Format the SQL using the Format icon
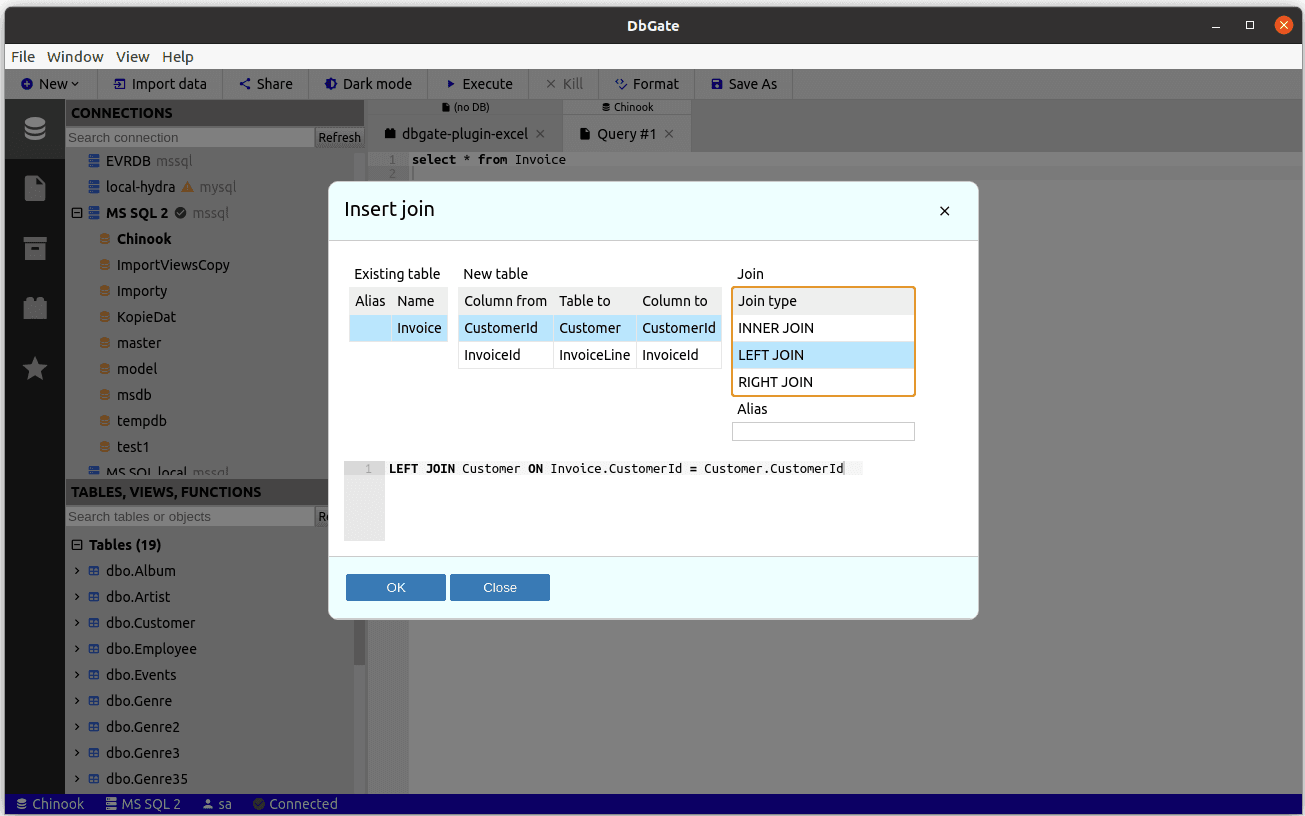 point(645,84)
